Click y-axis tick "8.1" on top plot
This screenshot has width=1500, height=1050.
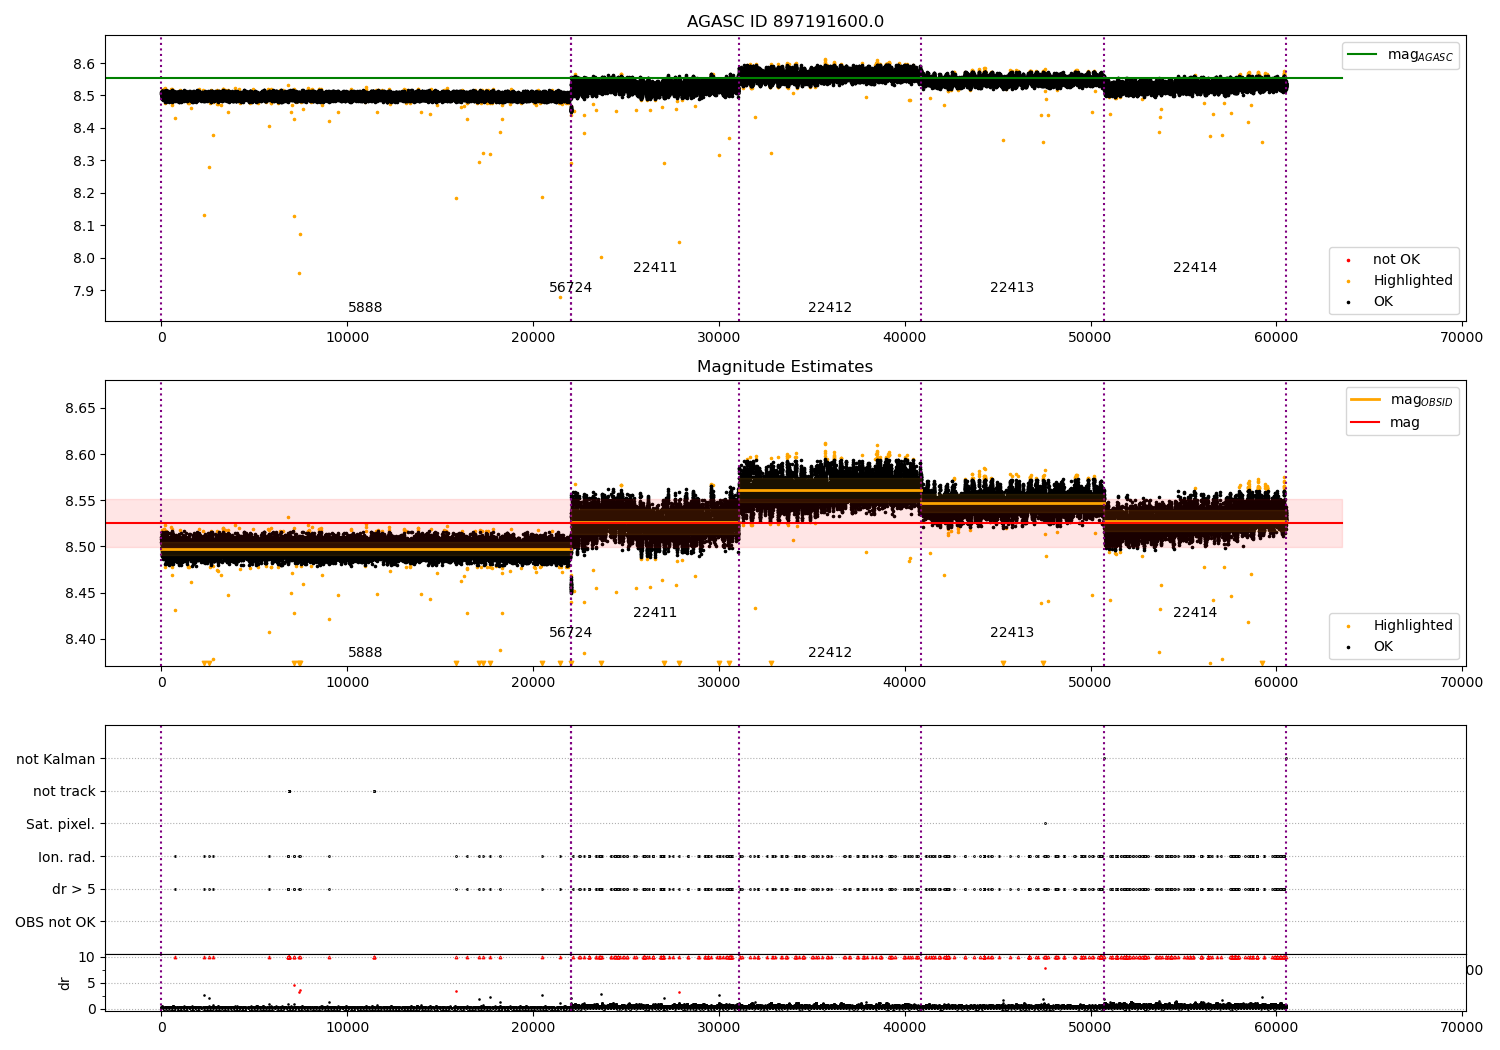point(84,226)
